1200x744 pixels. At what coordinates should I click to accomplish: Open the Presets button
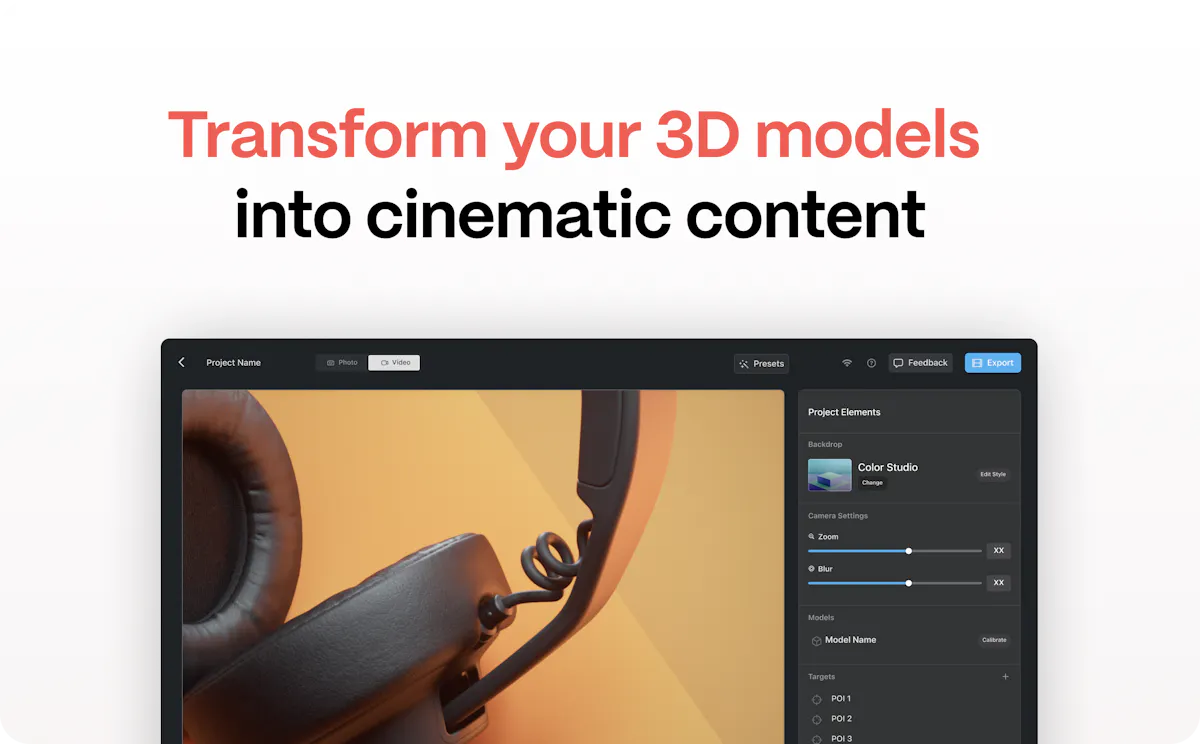point(761,364)
